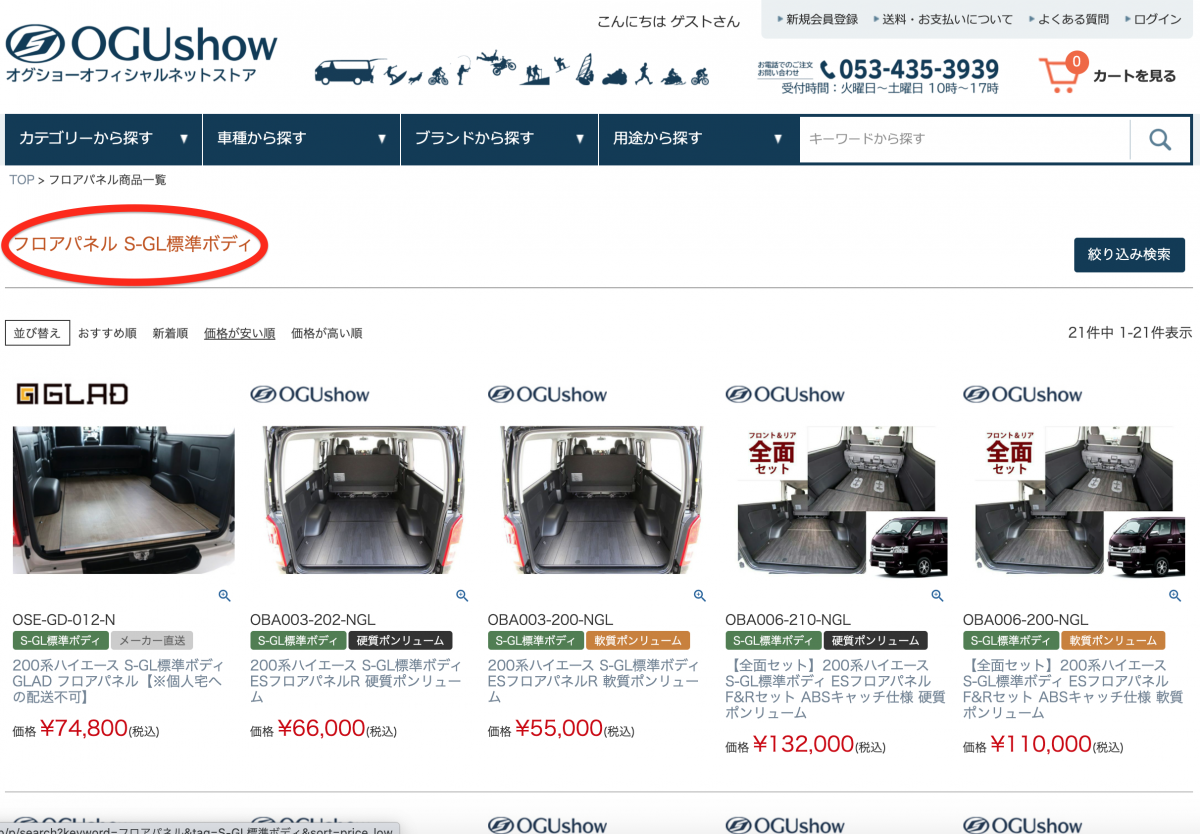Open ESフロアパネルR 軟質ポンリューム title link
This screenshot has height=834, width=1200.
coord(594,681)
